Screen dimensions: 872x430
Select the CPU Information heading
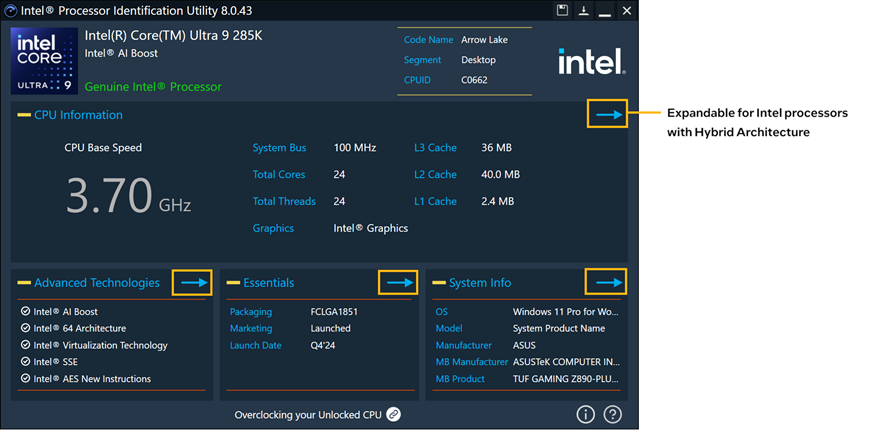[x=78, y=115]
